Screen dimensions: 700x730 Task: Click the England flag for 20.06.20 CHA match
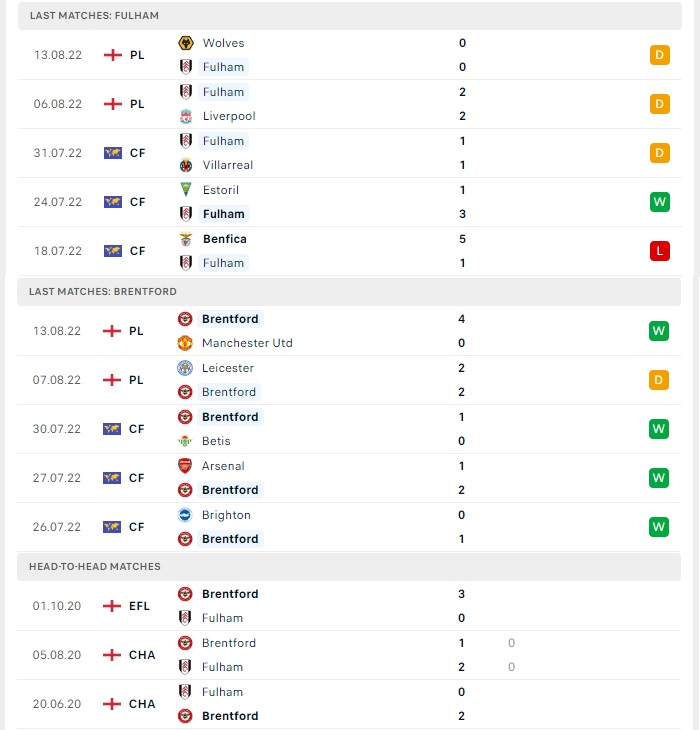(112, 704)
